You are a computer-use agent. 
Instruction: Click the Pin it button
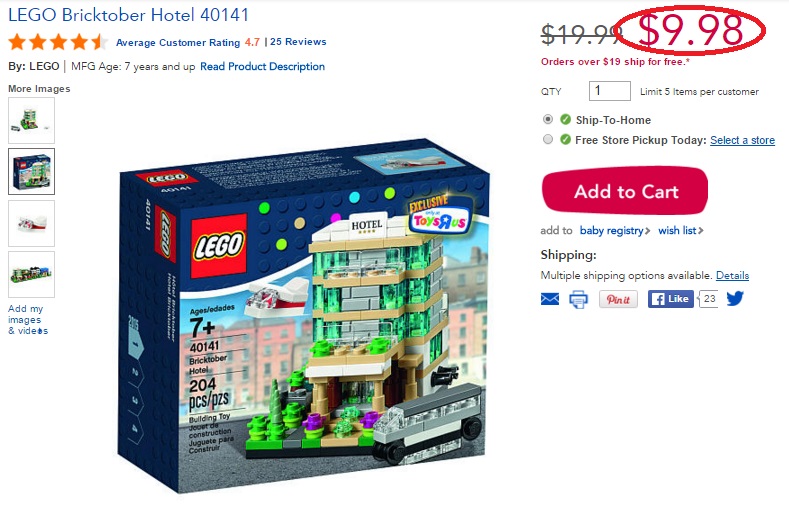[x=618, y=299]
